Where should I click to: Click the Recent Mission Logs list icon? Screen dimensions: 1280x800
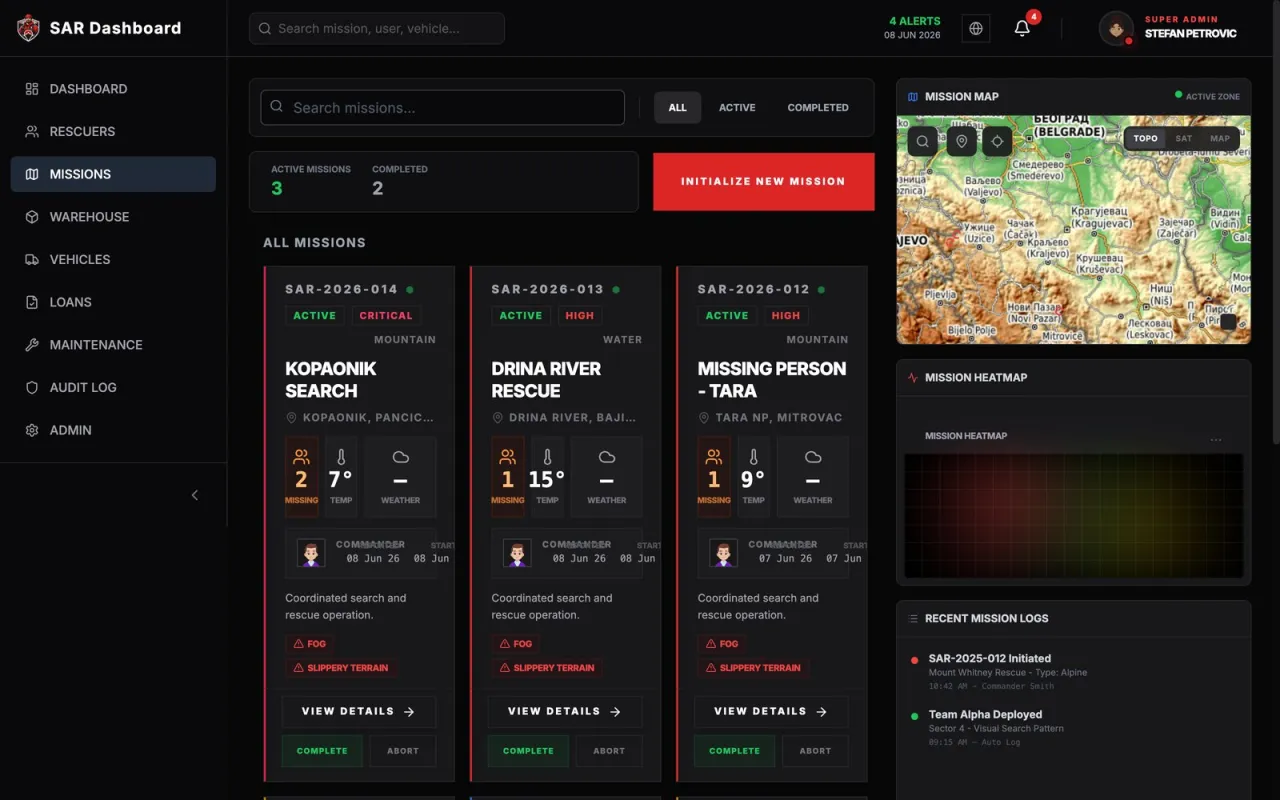coord(912,619)
